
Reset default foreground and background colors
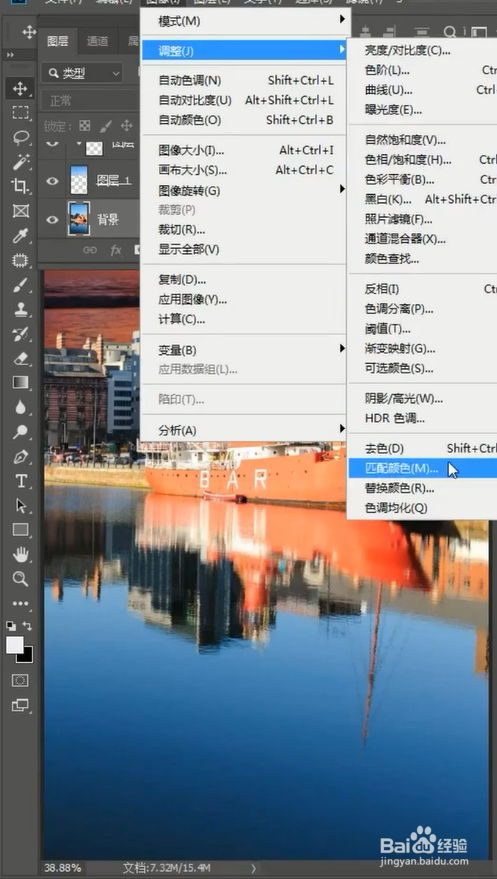pyautogui.click(x=11, y=626)
